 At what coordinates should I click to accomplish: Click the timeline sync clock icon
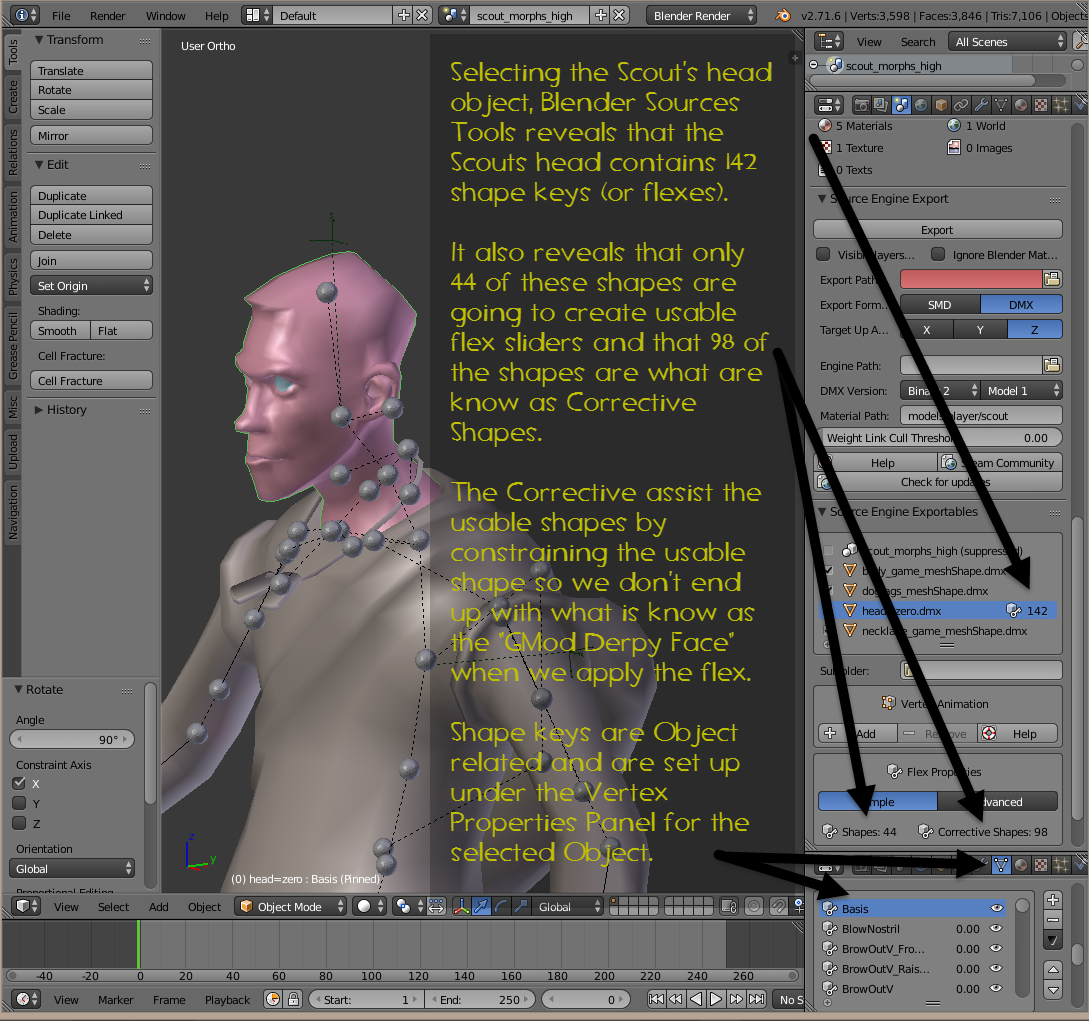click(273, 999)
